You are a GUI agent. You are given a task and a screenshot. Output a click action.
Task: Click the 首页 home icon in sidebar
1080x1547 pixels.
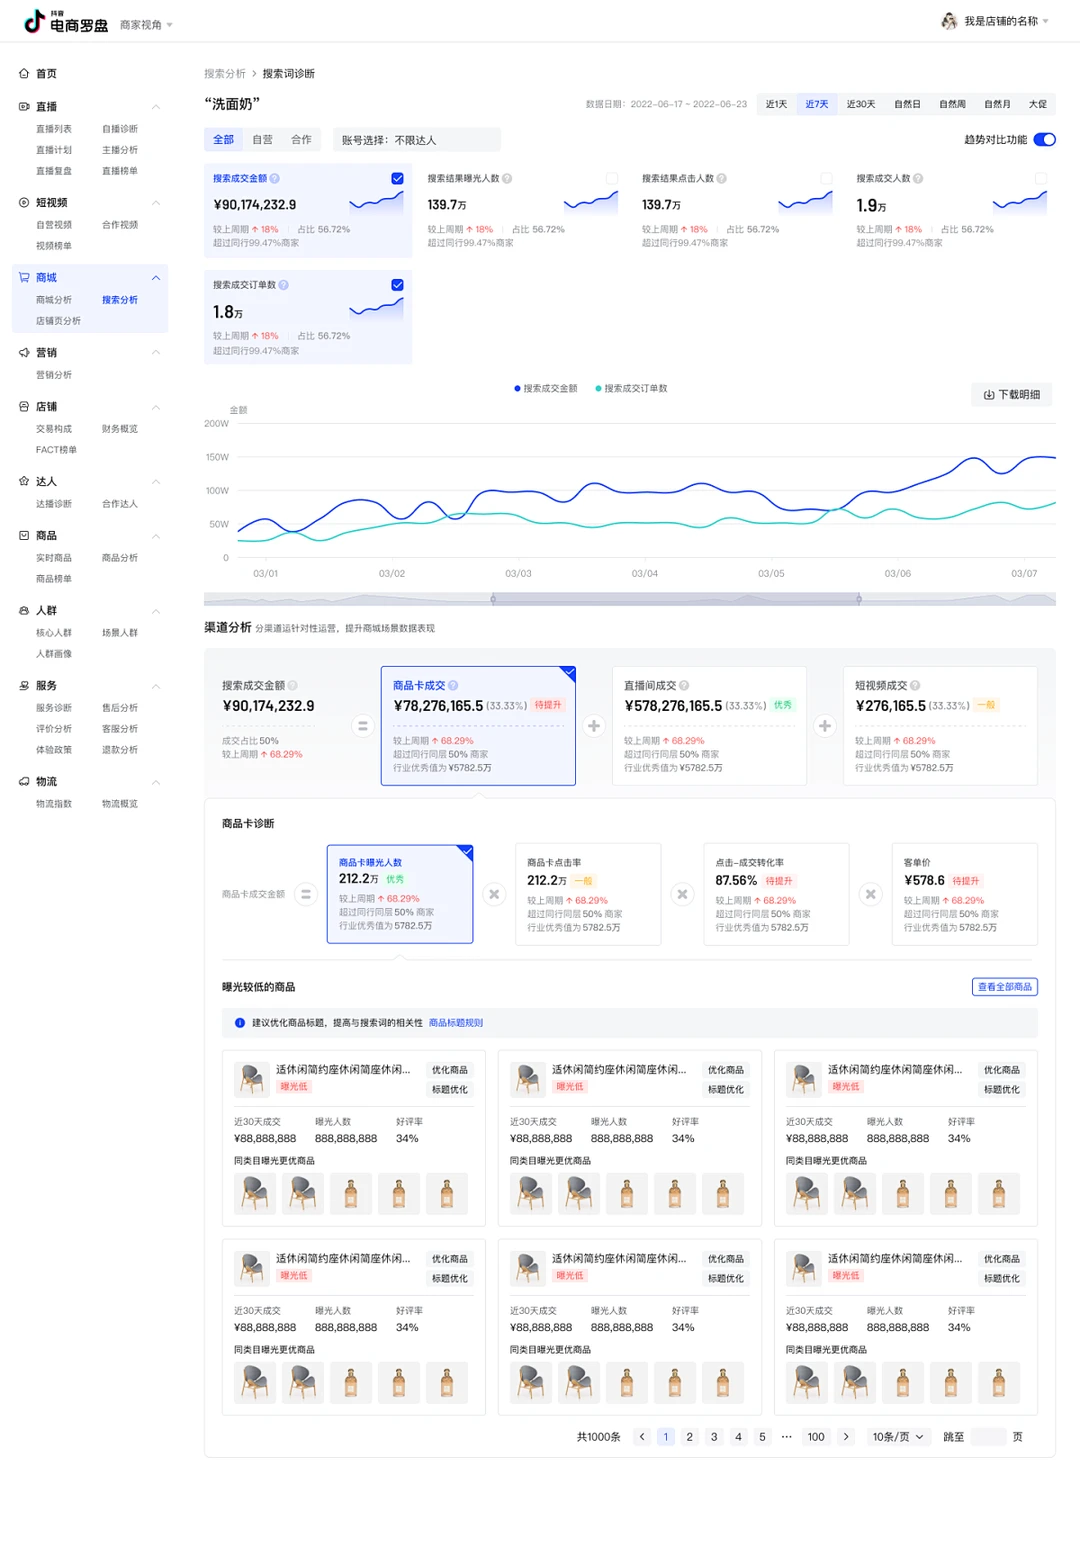[x=24, y=74]
